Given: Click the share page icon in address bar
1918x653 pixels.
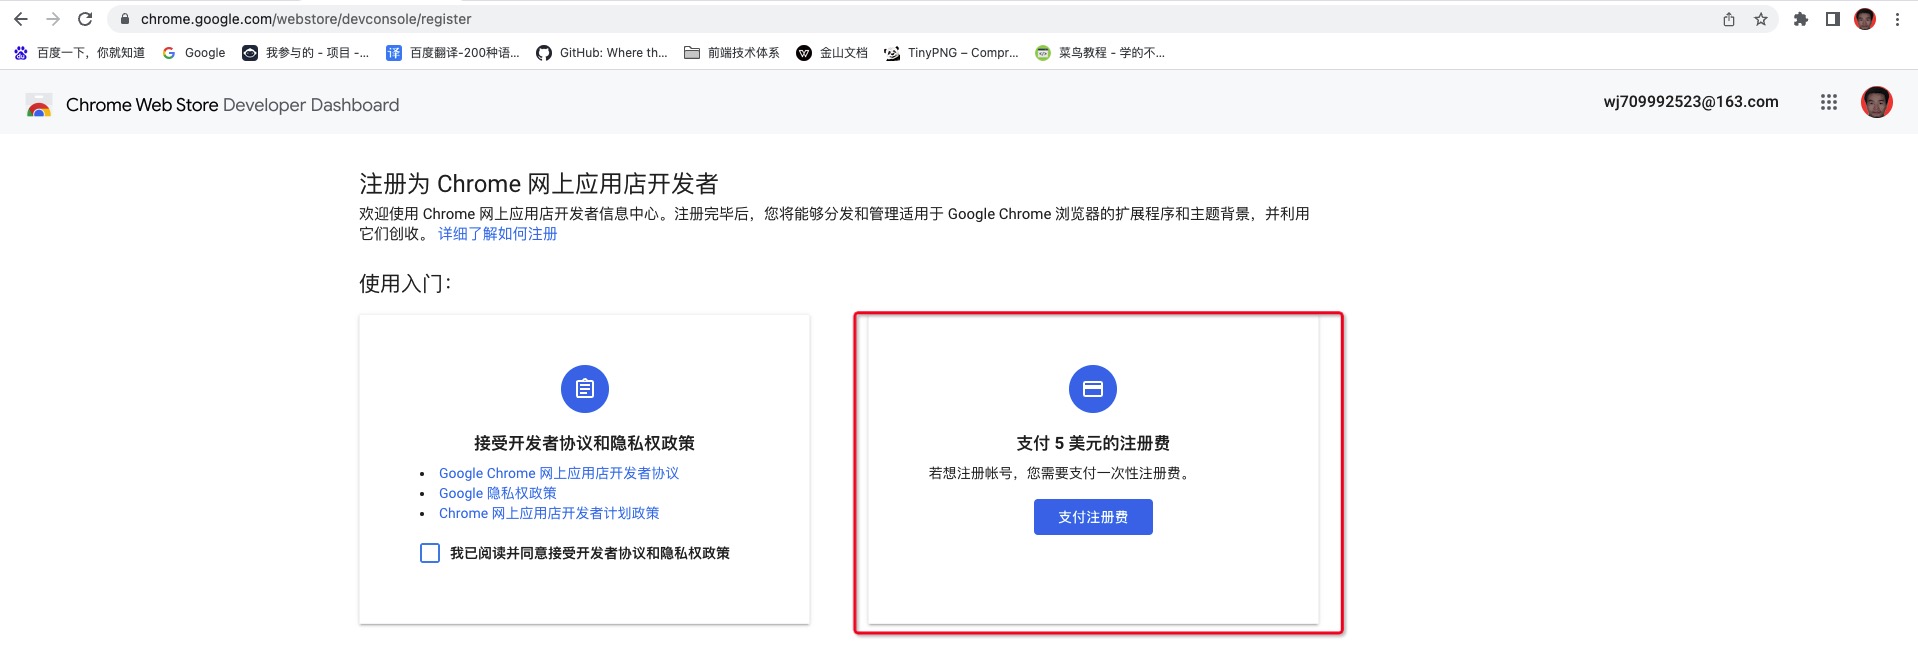Looking at the screenshot, I should pos(1729,19).
